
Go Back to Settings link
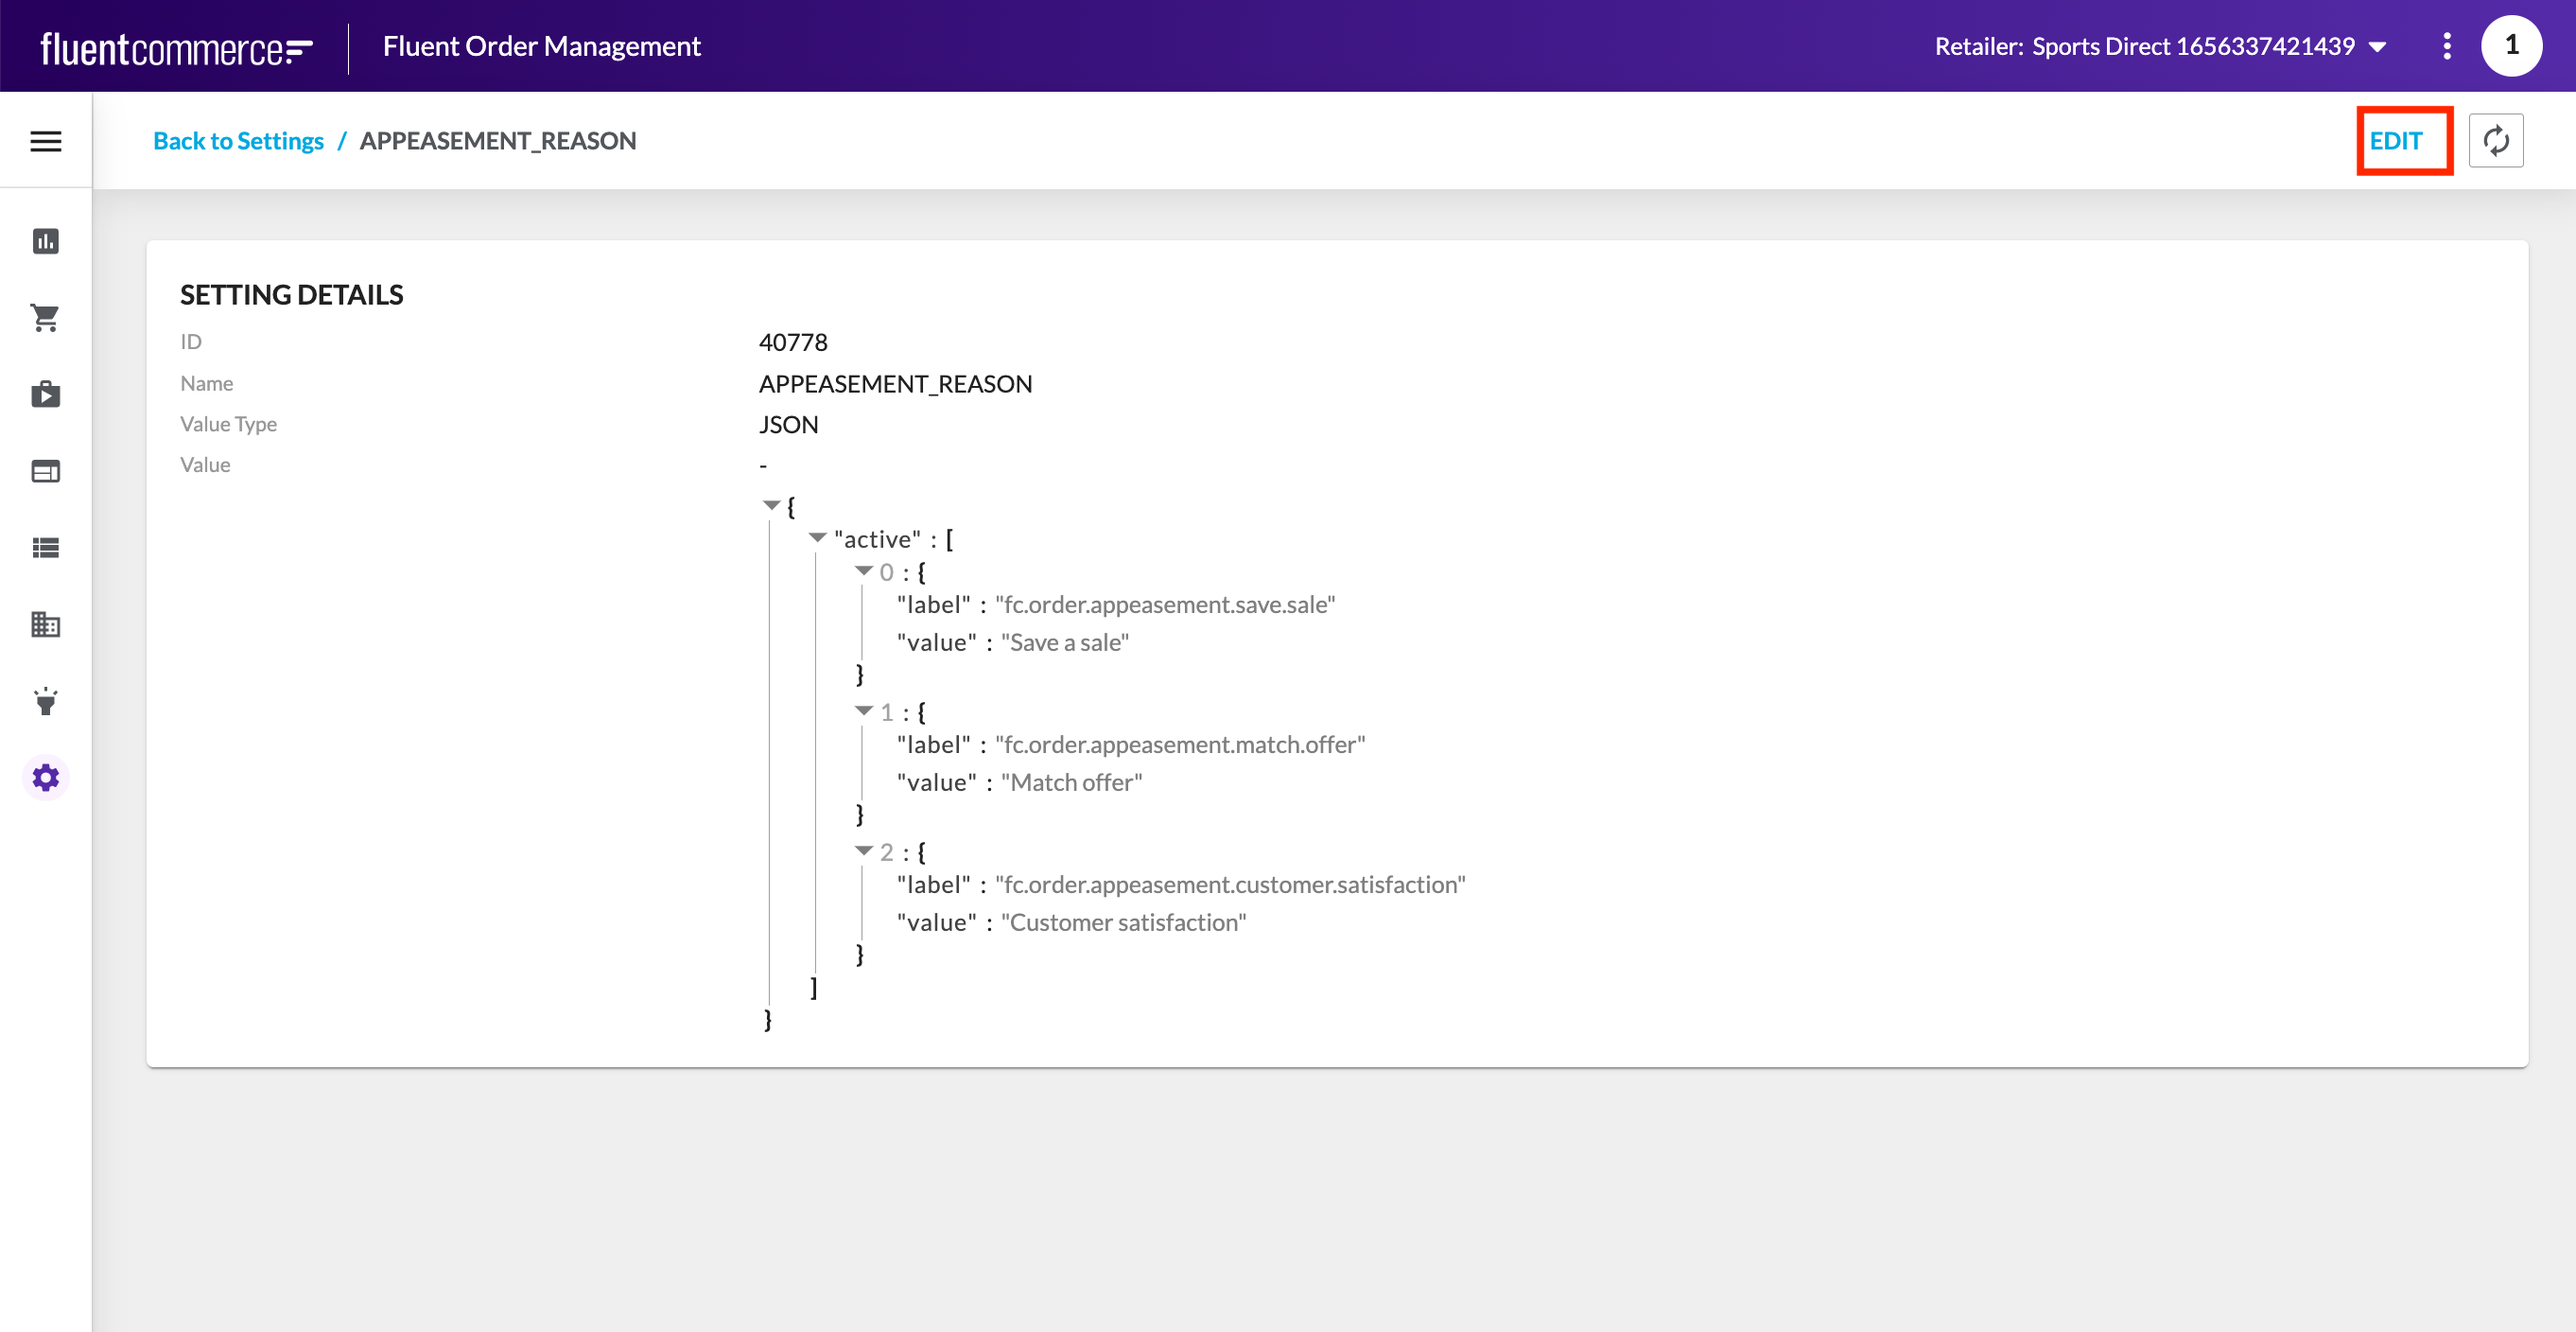(x=238, y=141)
